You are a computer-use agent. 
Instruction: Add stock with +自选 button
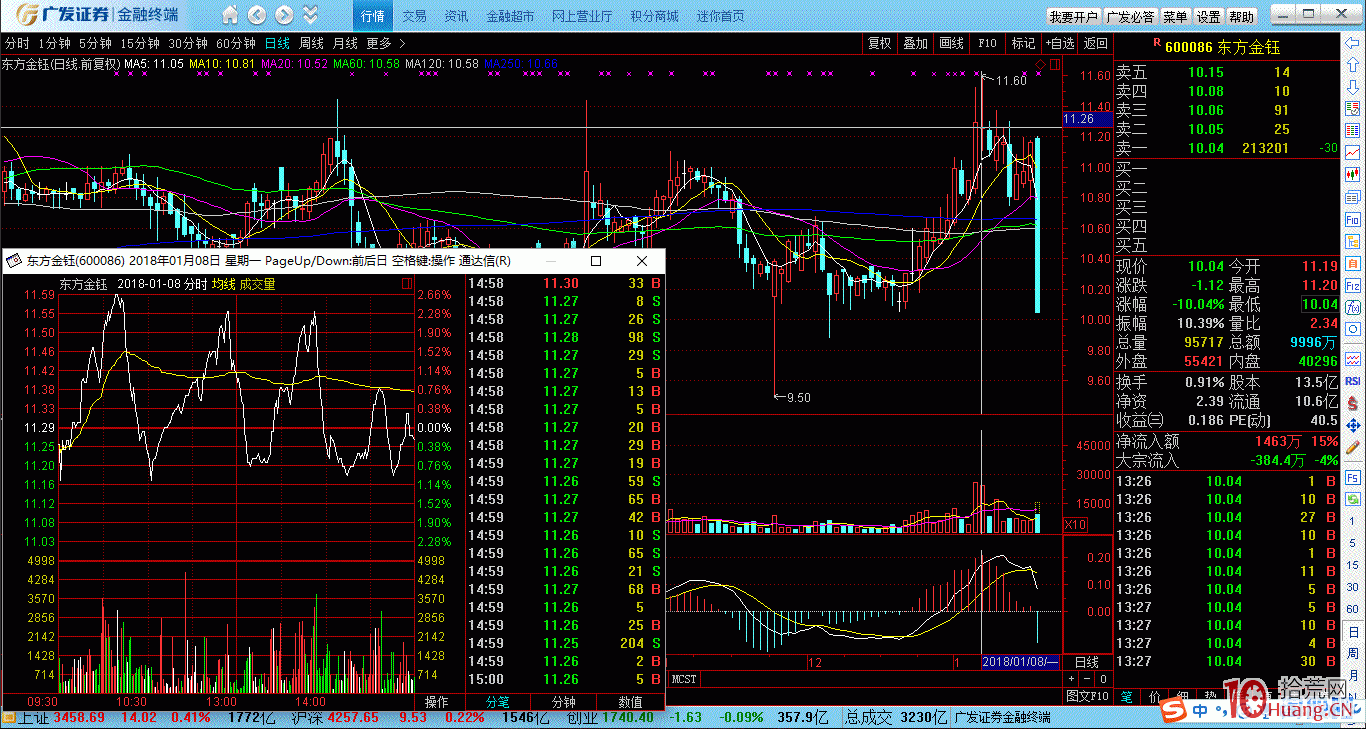click(x=1060, y=43)
